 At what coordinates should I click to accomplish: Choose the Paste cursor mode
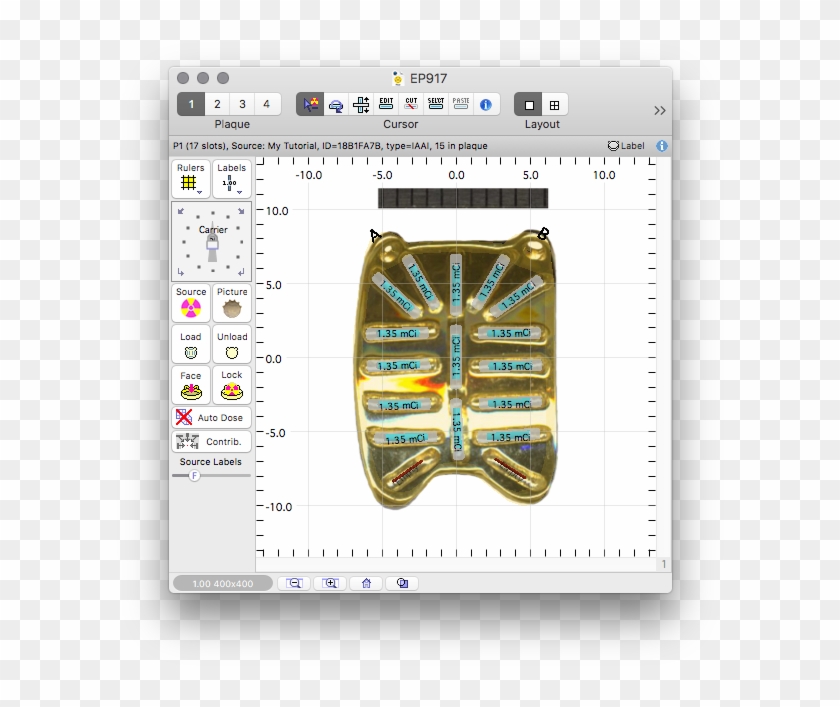[461, 103]
